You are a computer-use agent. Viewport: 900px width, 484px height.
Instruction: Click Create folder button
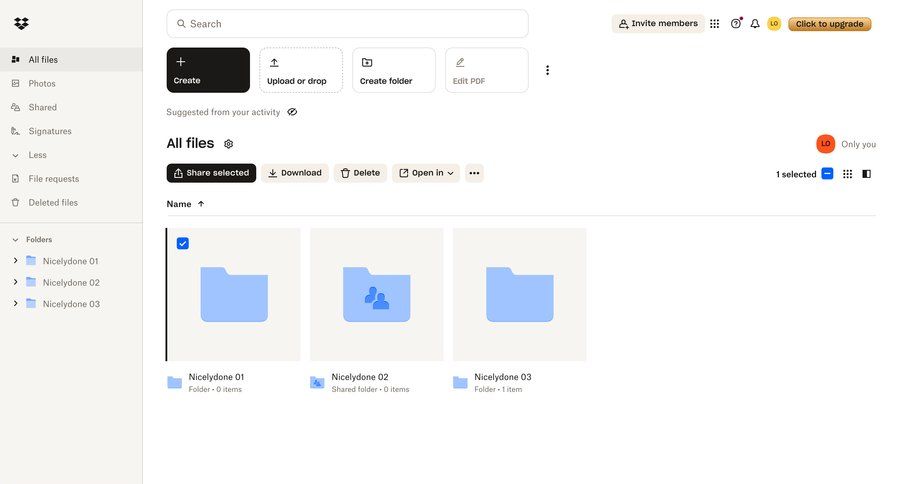(x=394, y=70)
